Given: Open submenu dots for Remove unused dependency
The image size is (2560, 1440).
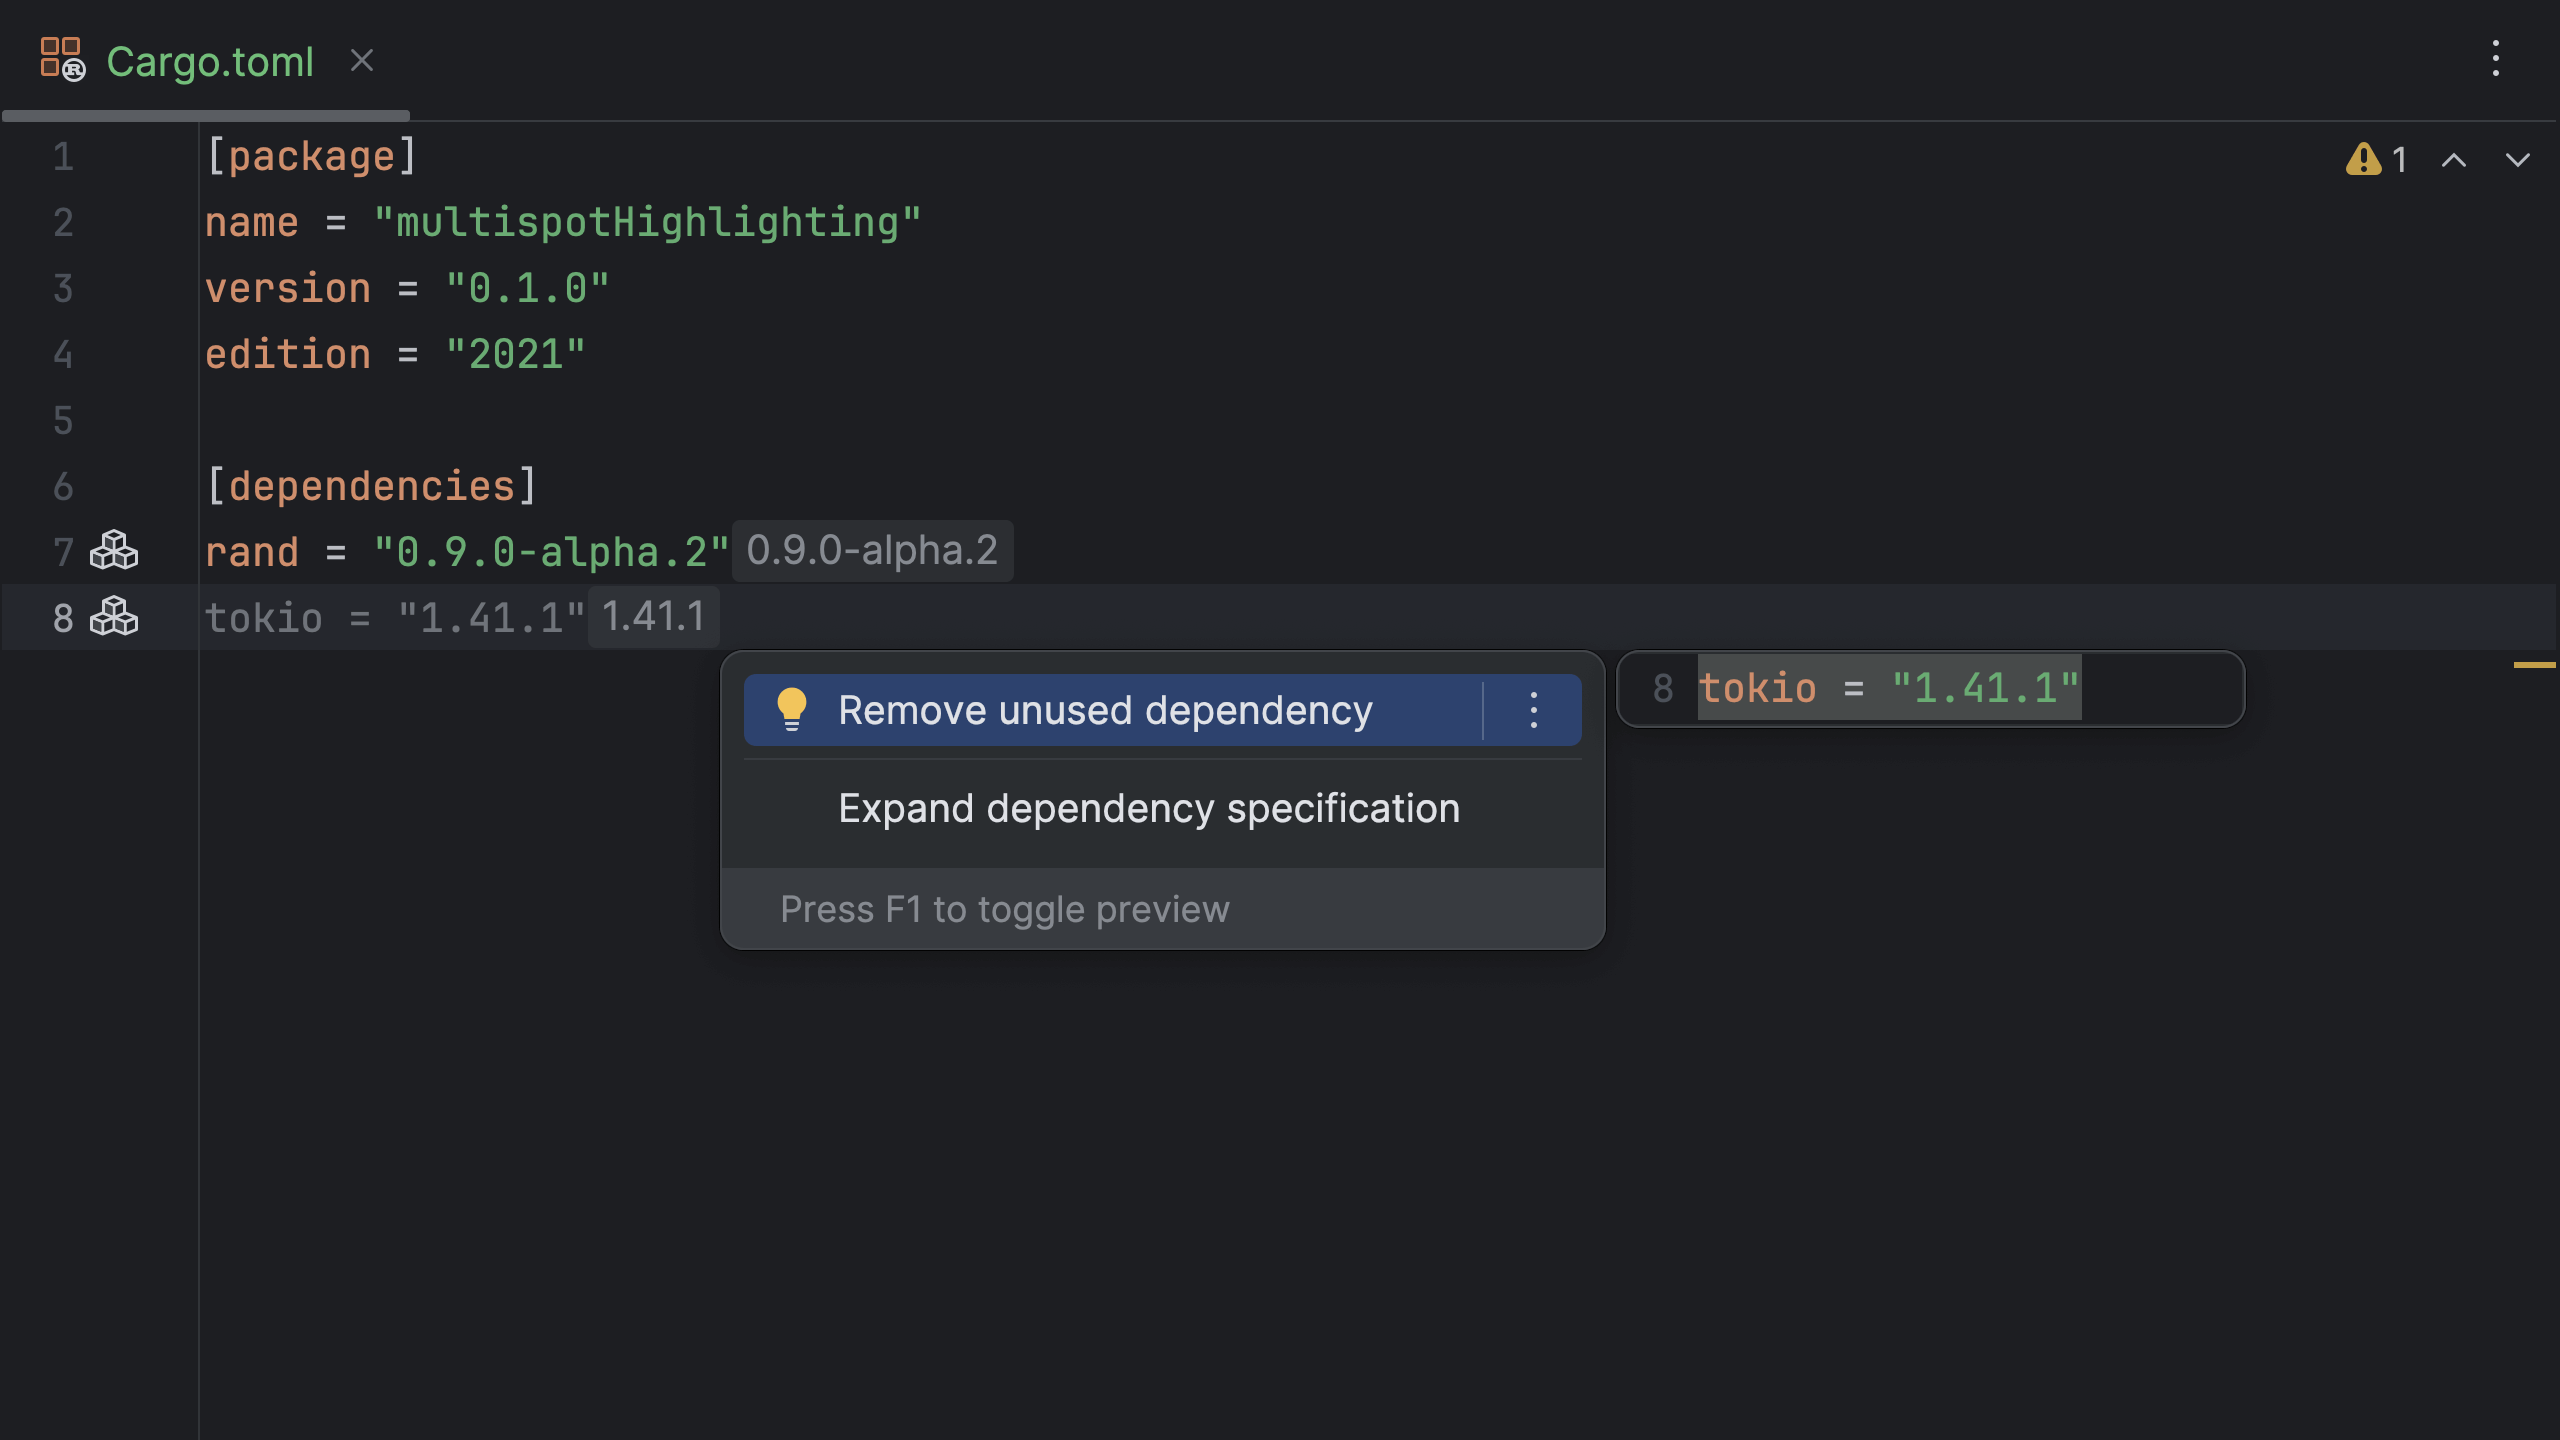Looking at the screenshot, I should (x=1534, y=710).
